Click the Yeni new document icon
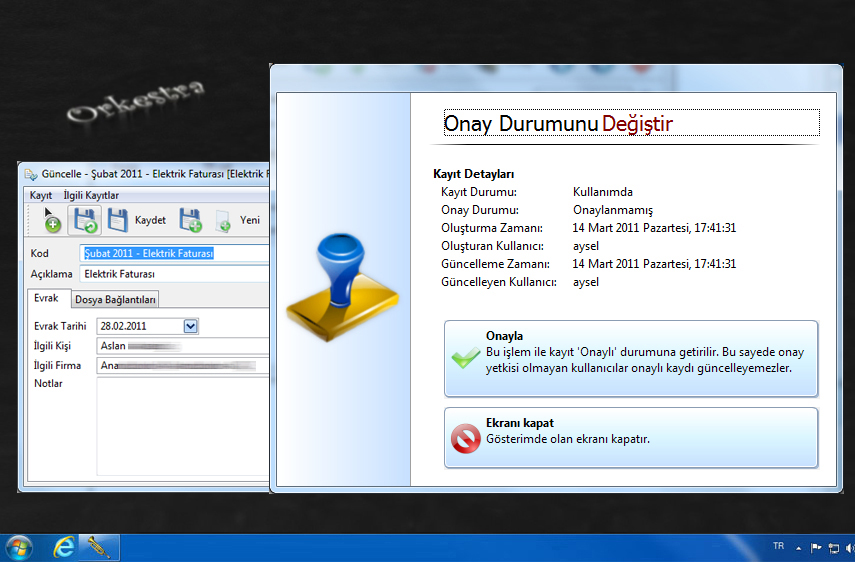 [223, 221]
